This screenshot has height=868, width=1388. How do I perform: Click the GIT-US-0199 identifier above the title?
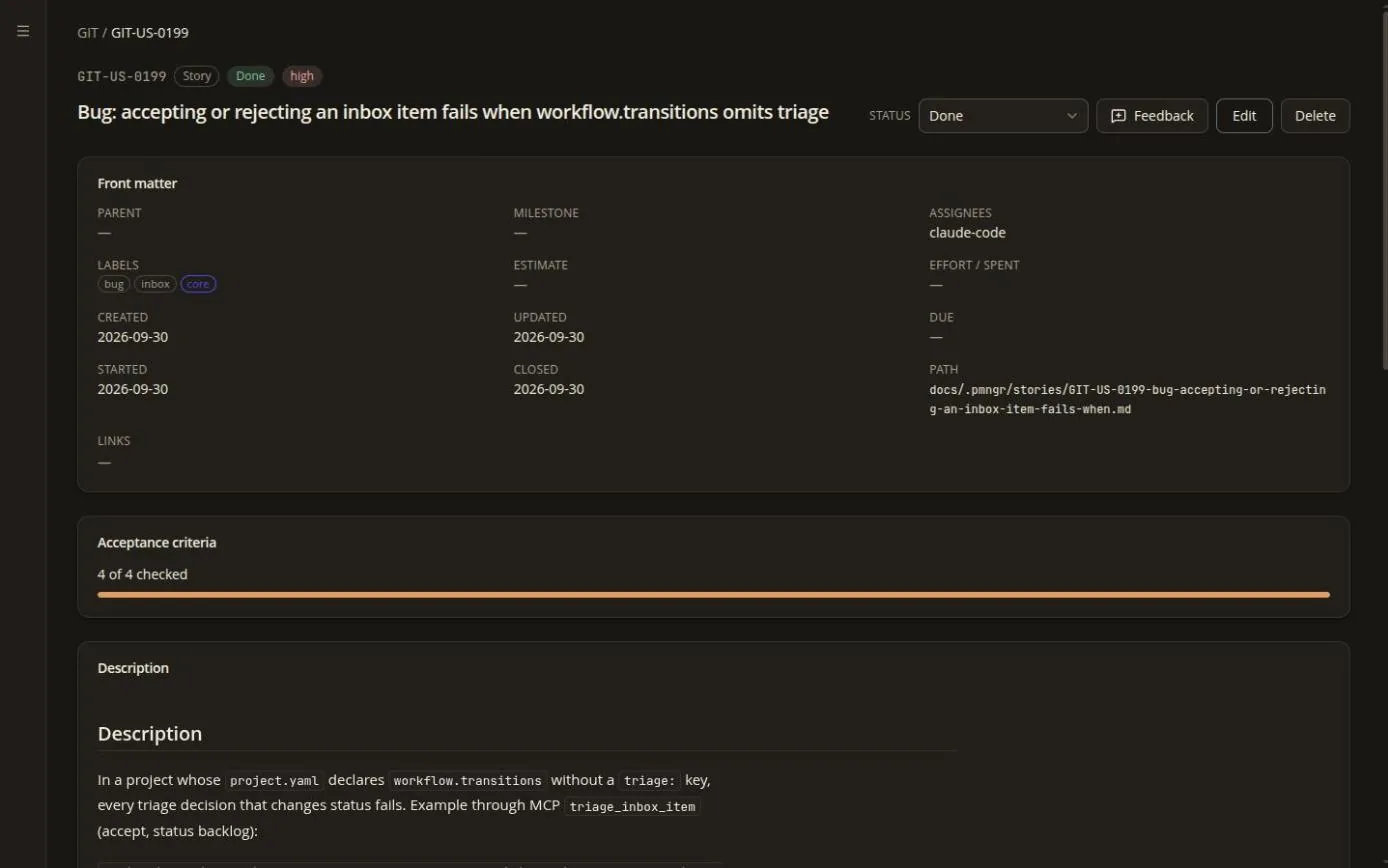122,76
